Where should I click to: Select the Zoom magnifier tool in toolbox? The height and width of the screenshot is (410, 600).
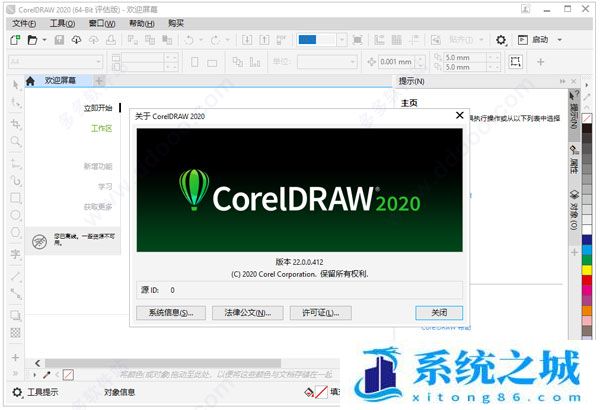pos(15,141)
